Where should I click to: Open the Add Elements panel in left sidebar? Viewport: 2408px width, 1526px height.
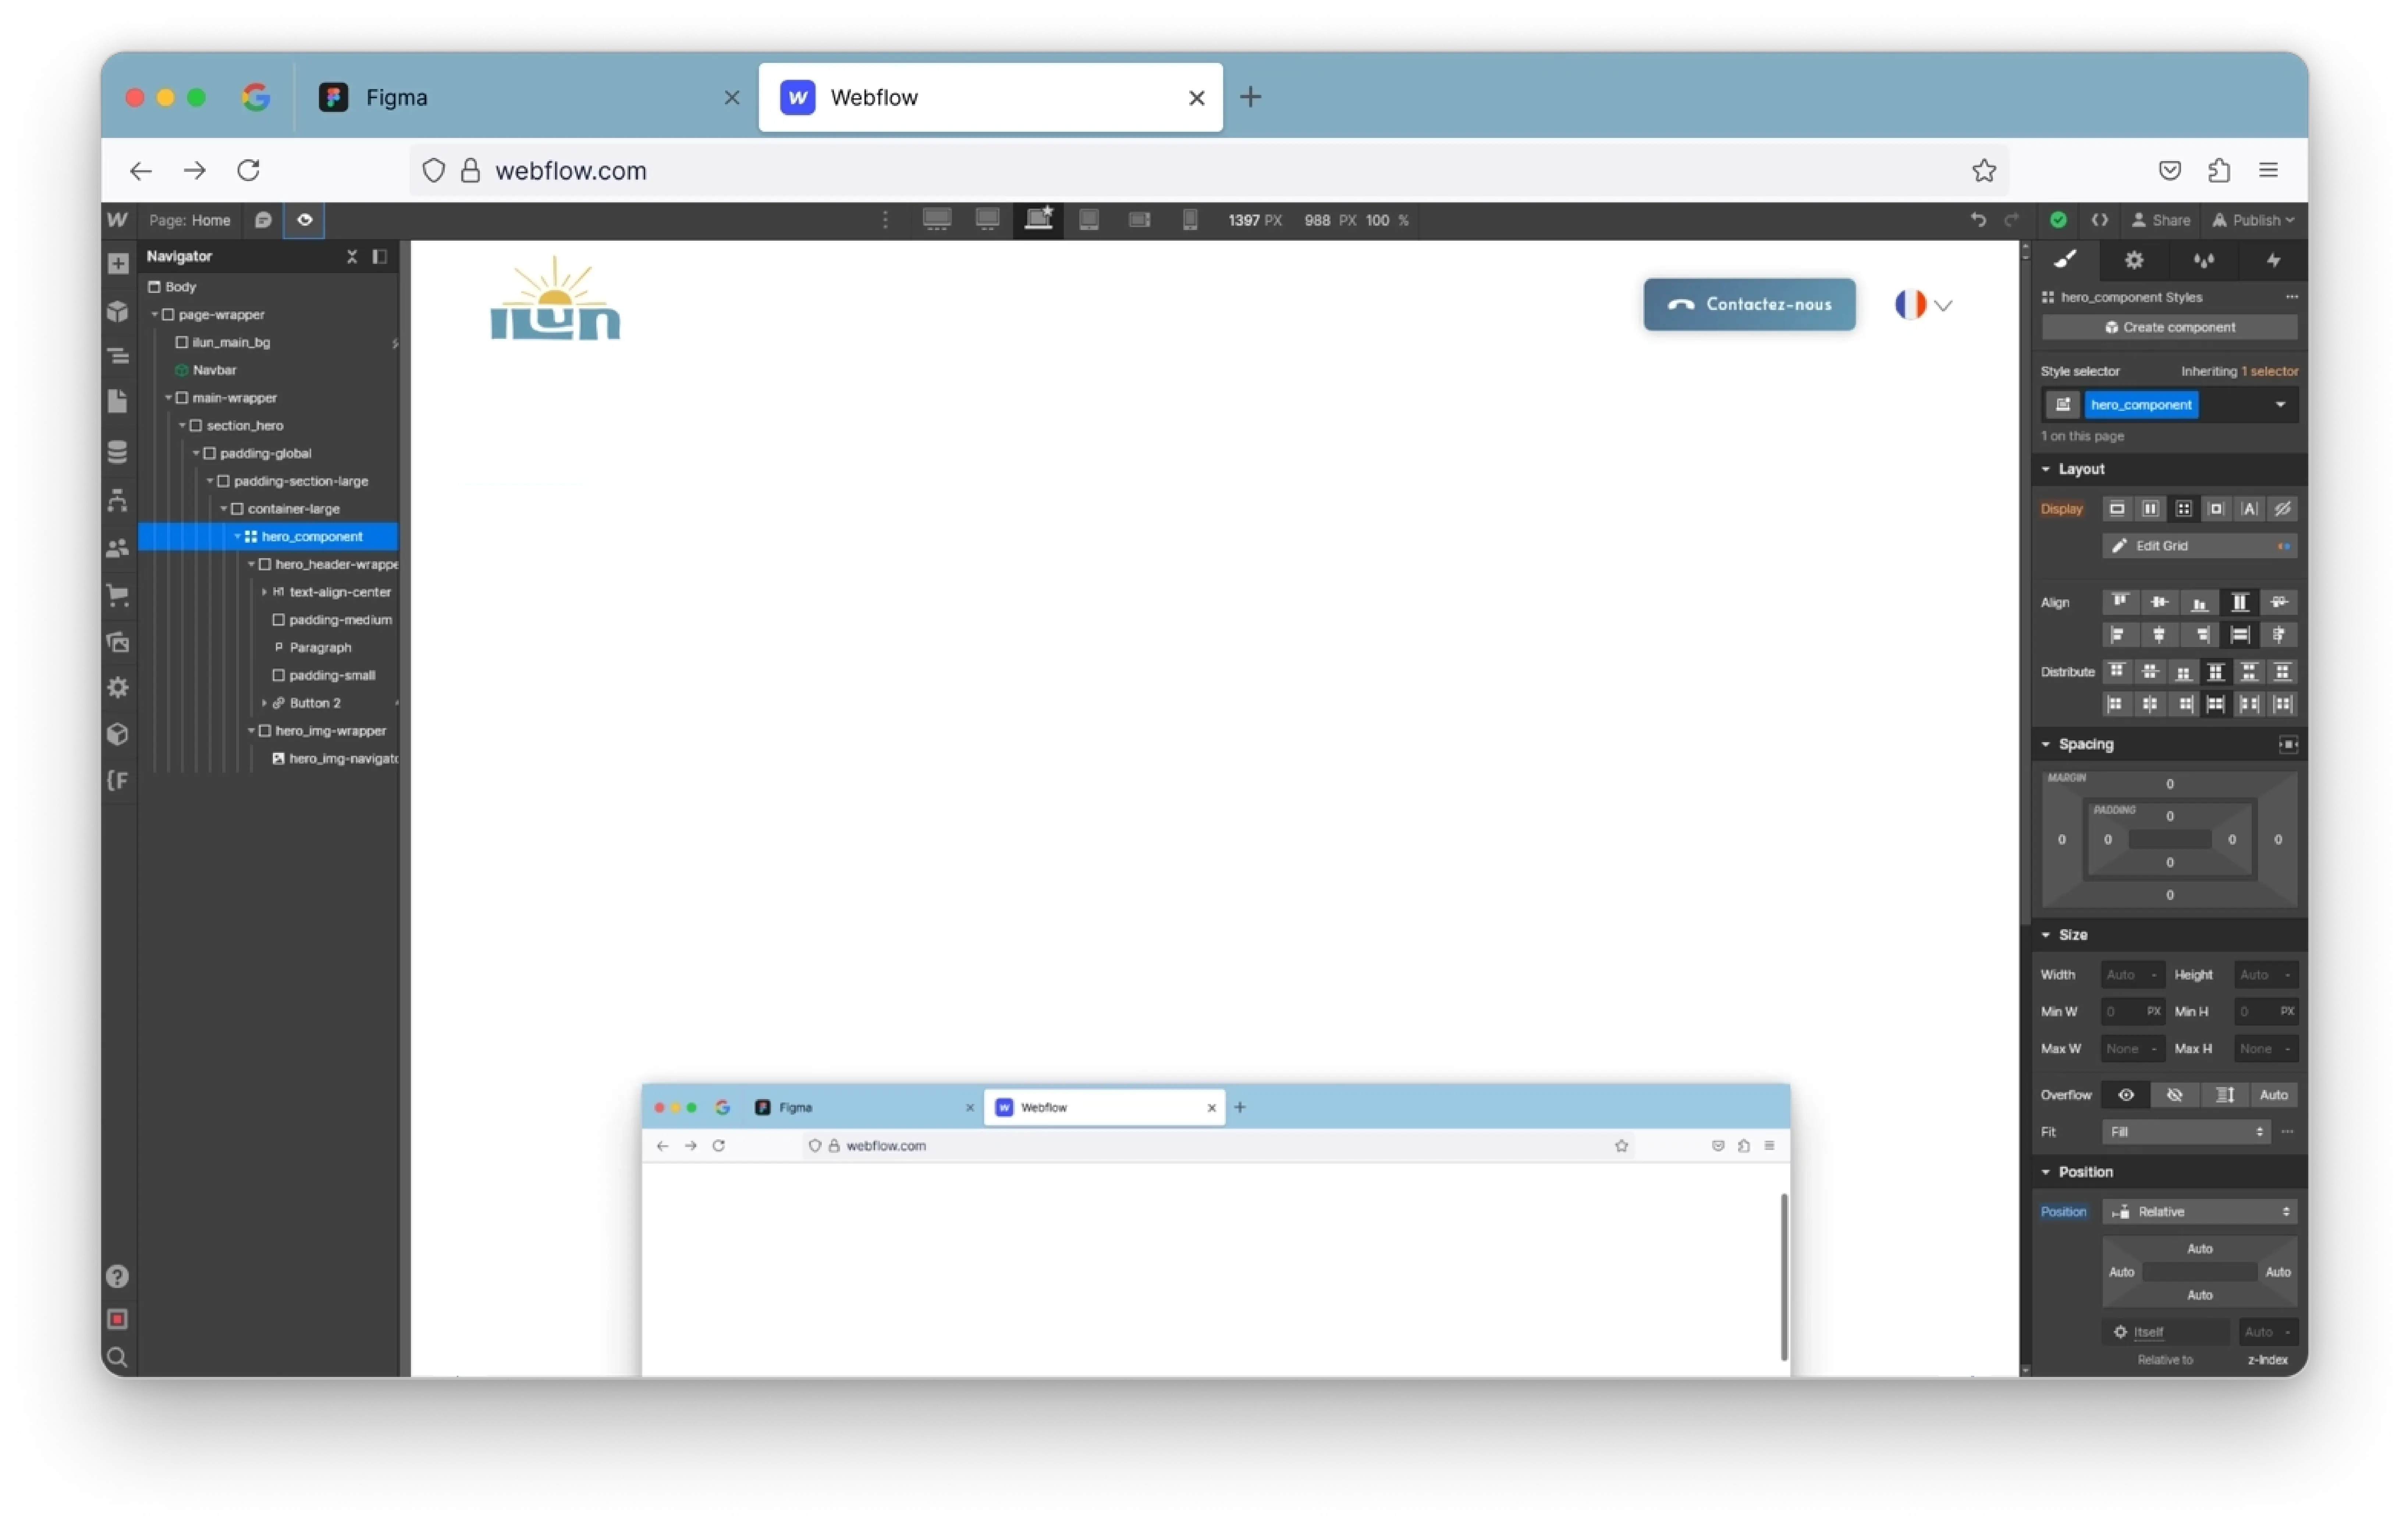click(118, 264)
